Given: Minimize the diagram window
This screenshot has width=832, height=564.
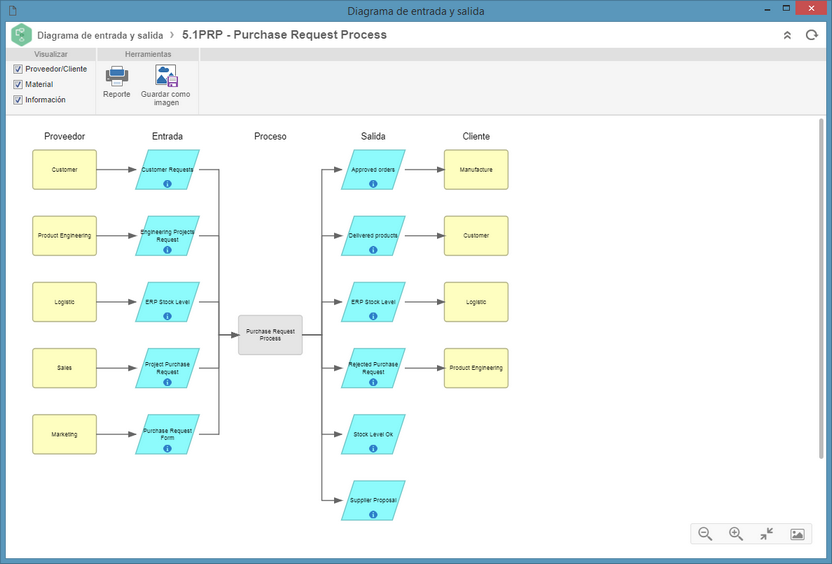Looking at the screenshot, I should point(767,9).
